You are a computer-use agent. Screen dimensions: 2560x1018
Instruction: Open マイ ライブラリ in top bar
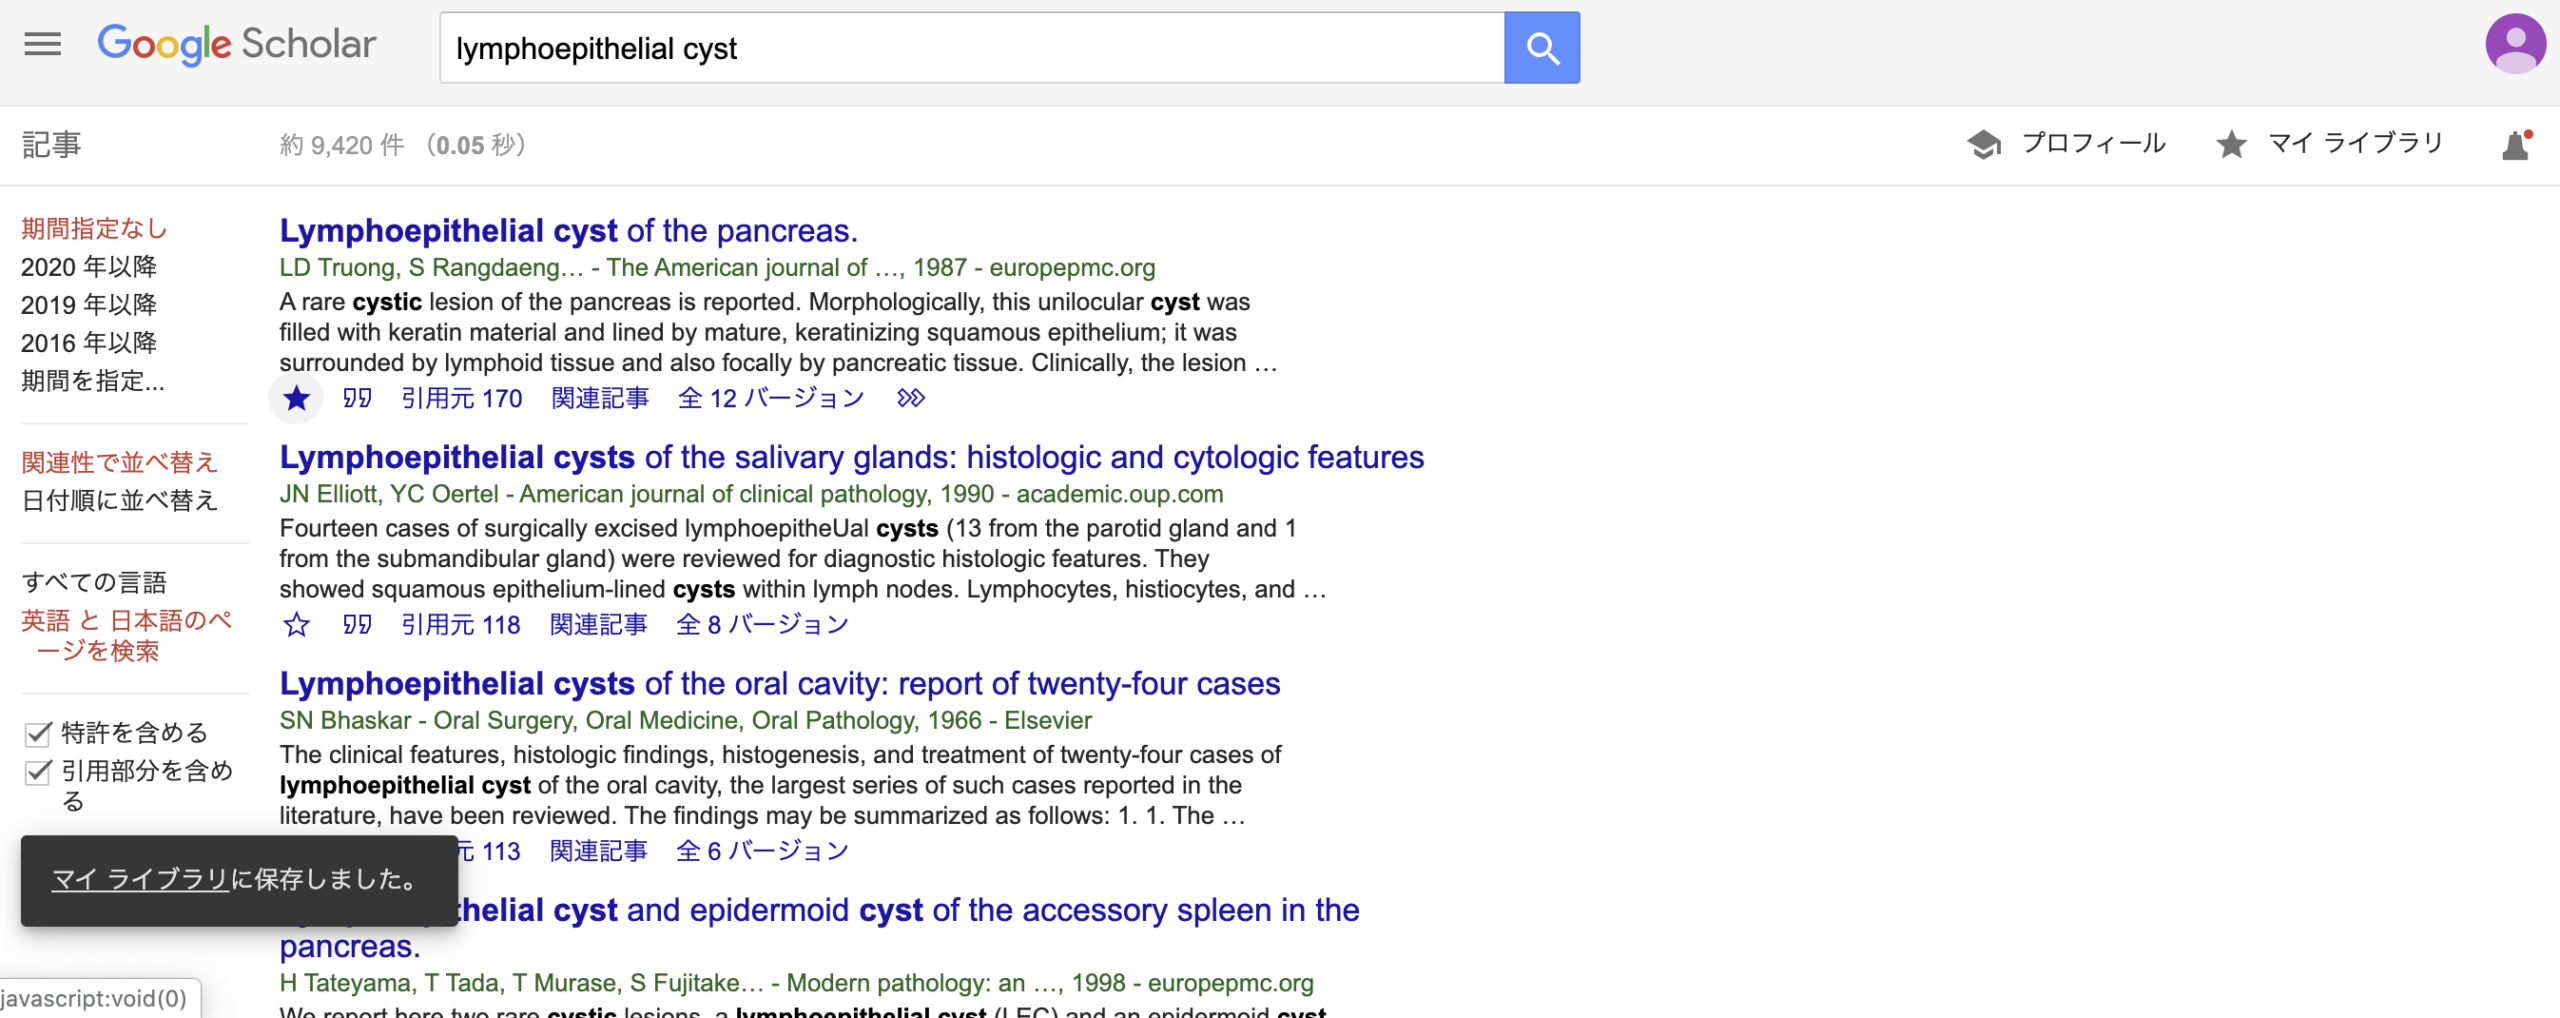tap(2330, 144)
